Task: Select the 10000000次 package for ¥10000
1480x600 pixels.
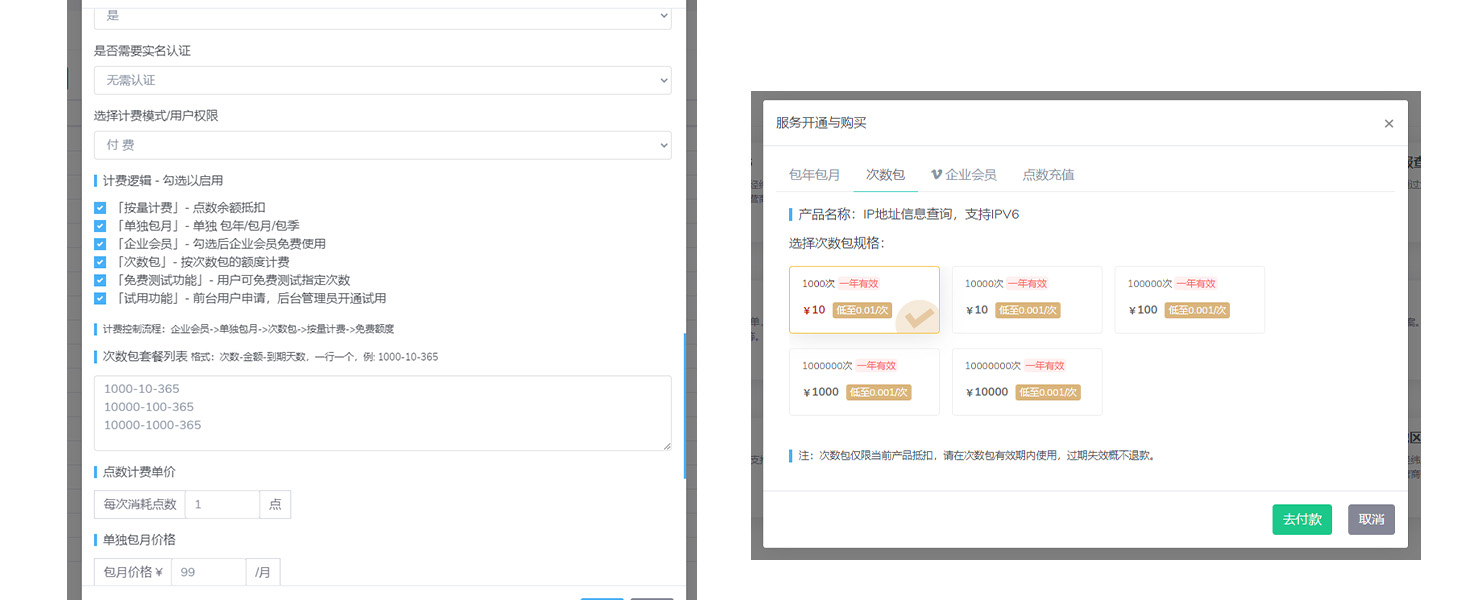Action: (x=1026, y=381)
